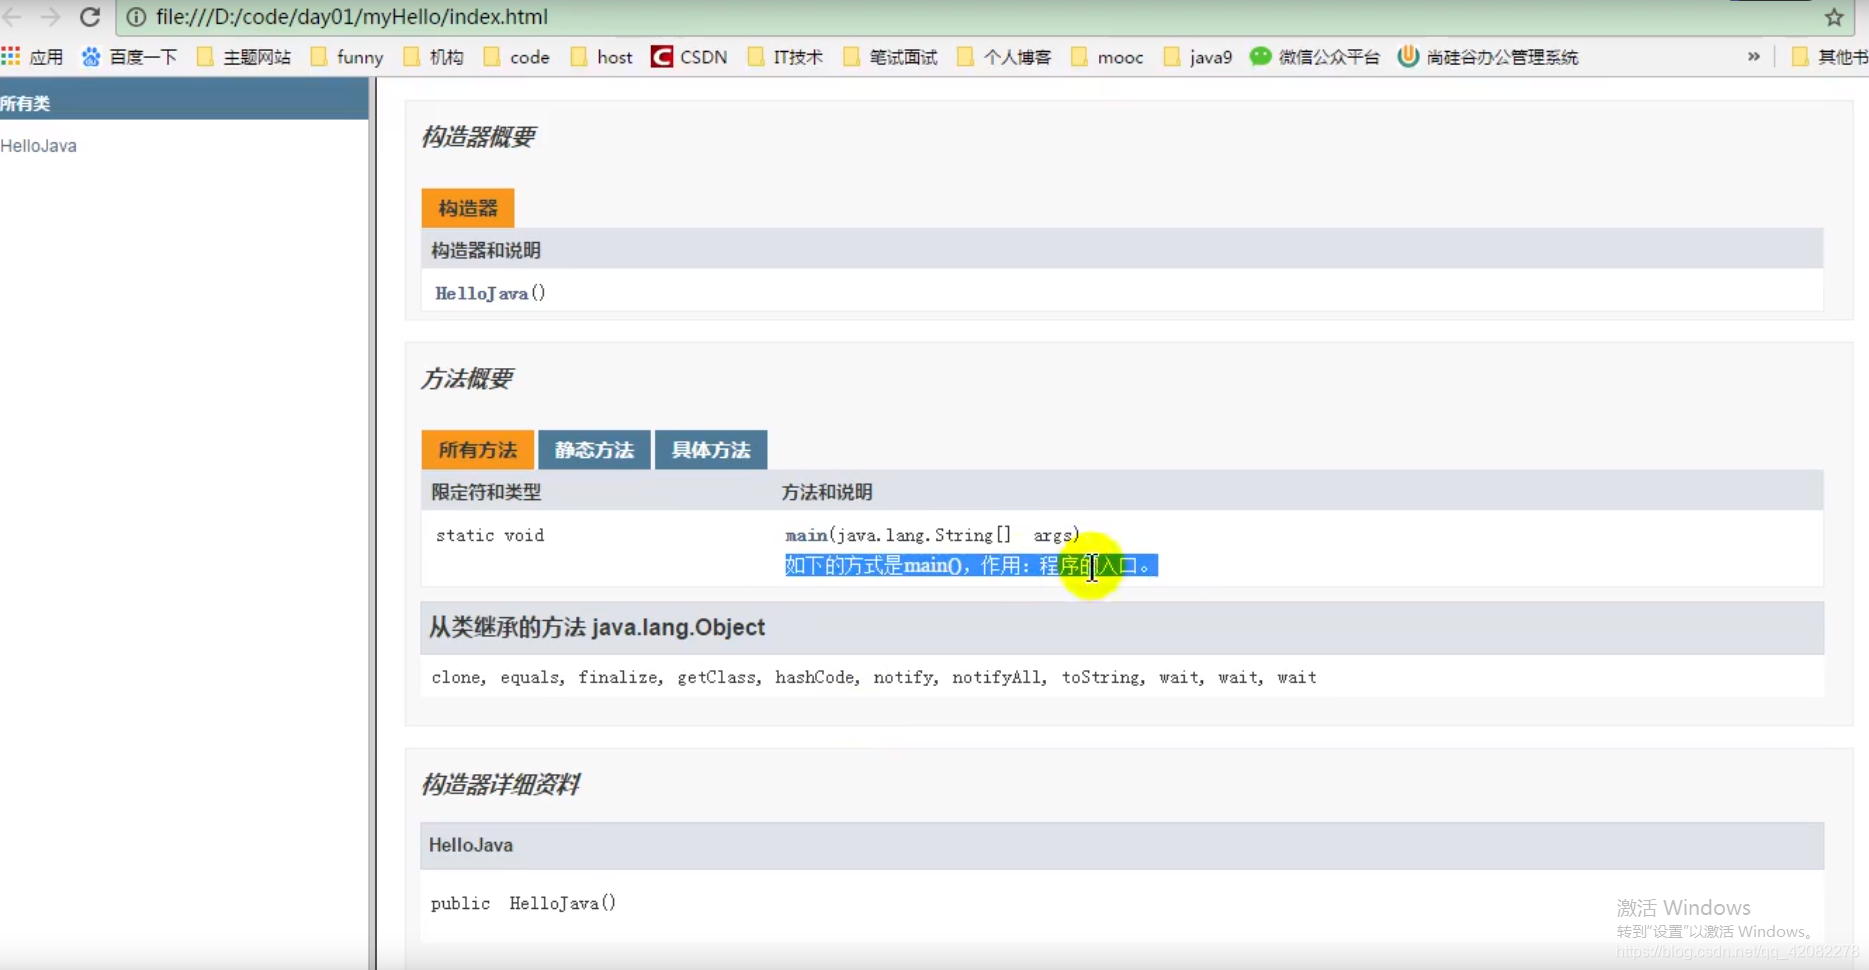The width and height of the screenshot is (1869, 970).
Task: Click the inherited clone method text
Action: tap(456, 677)
